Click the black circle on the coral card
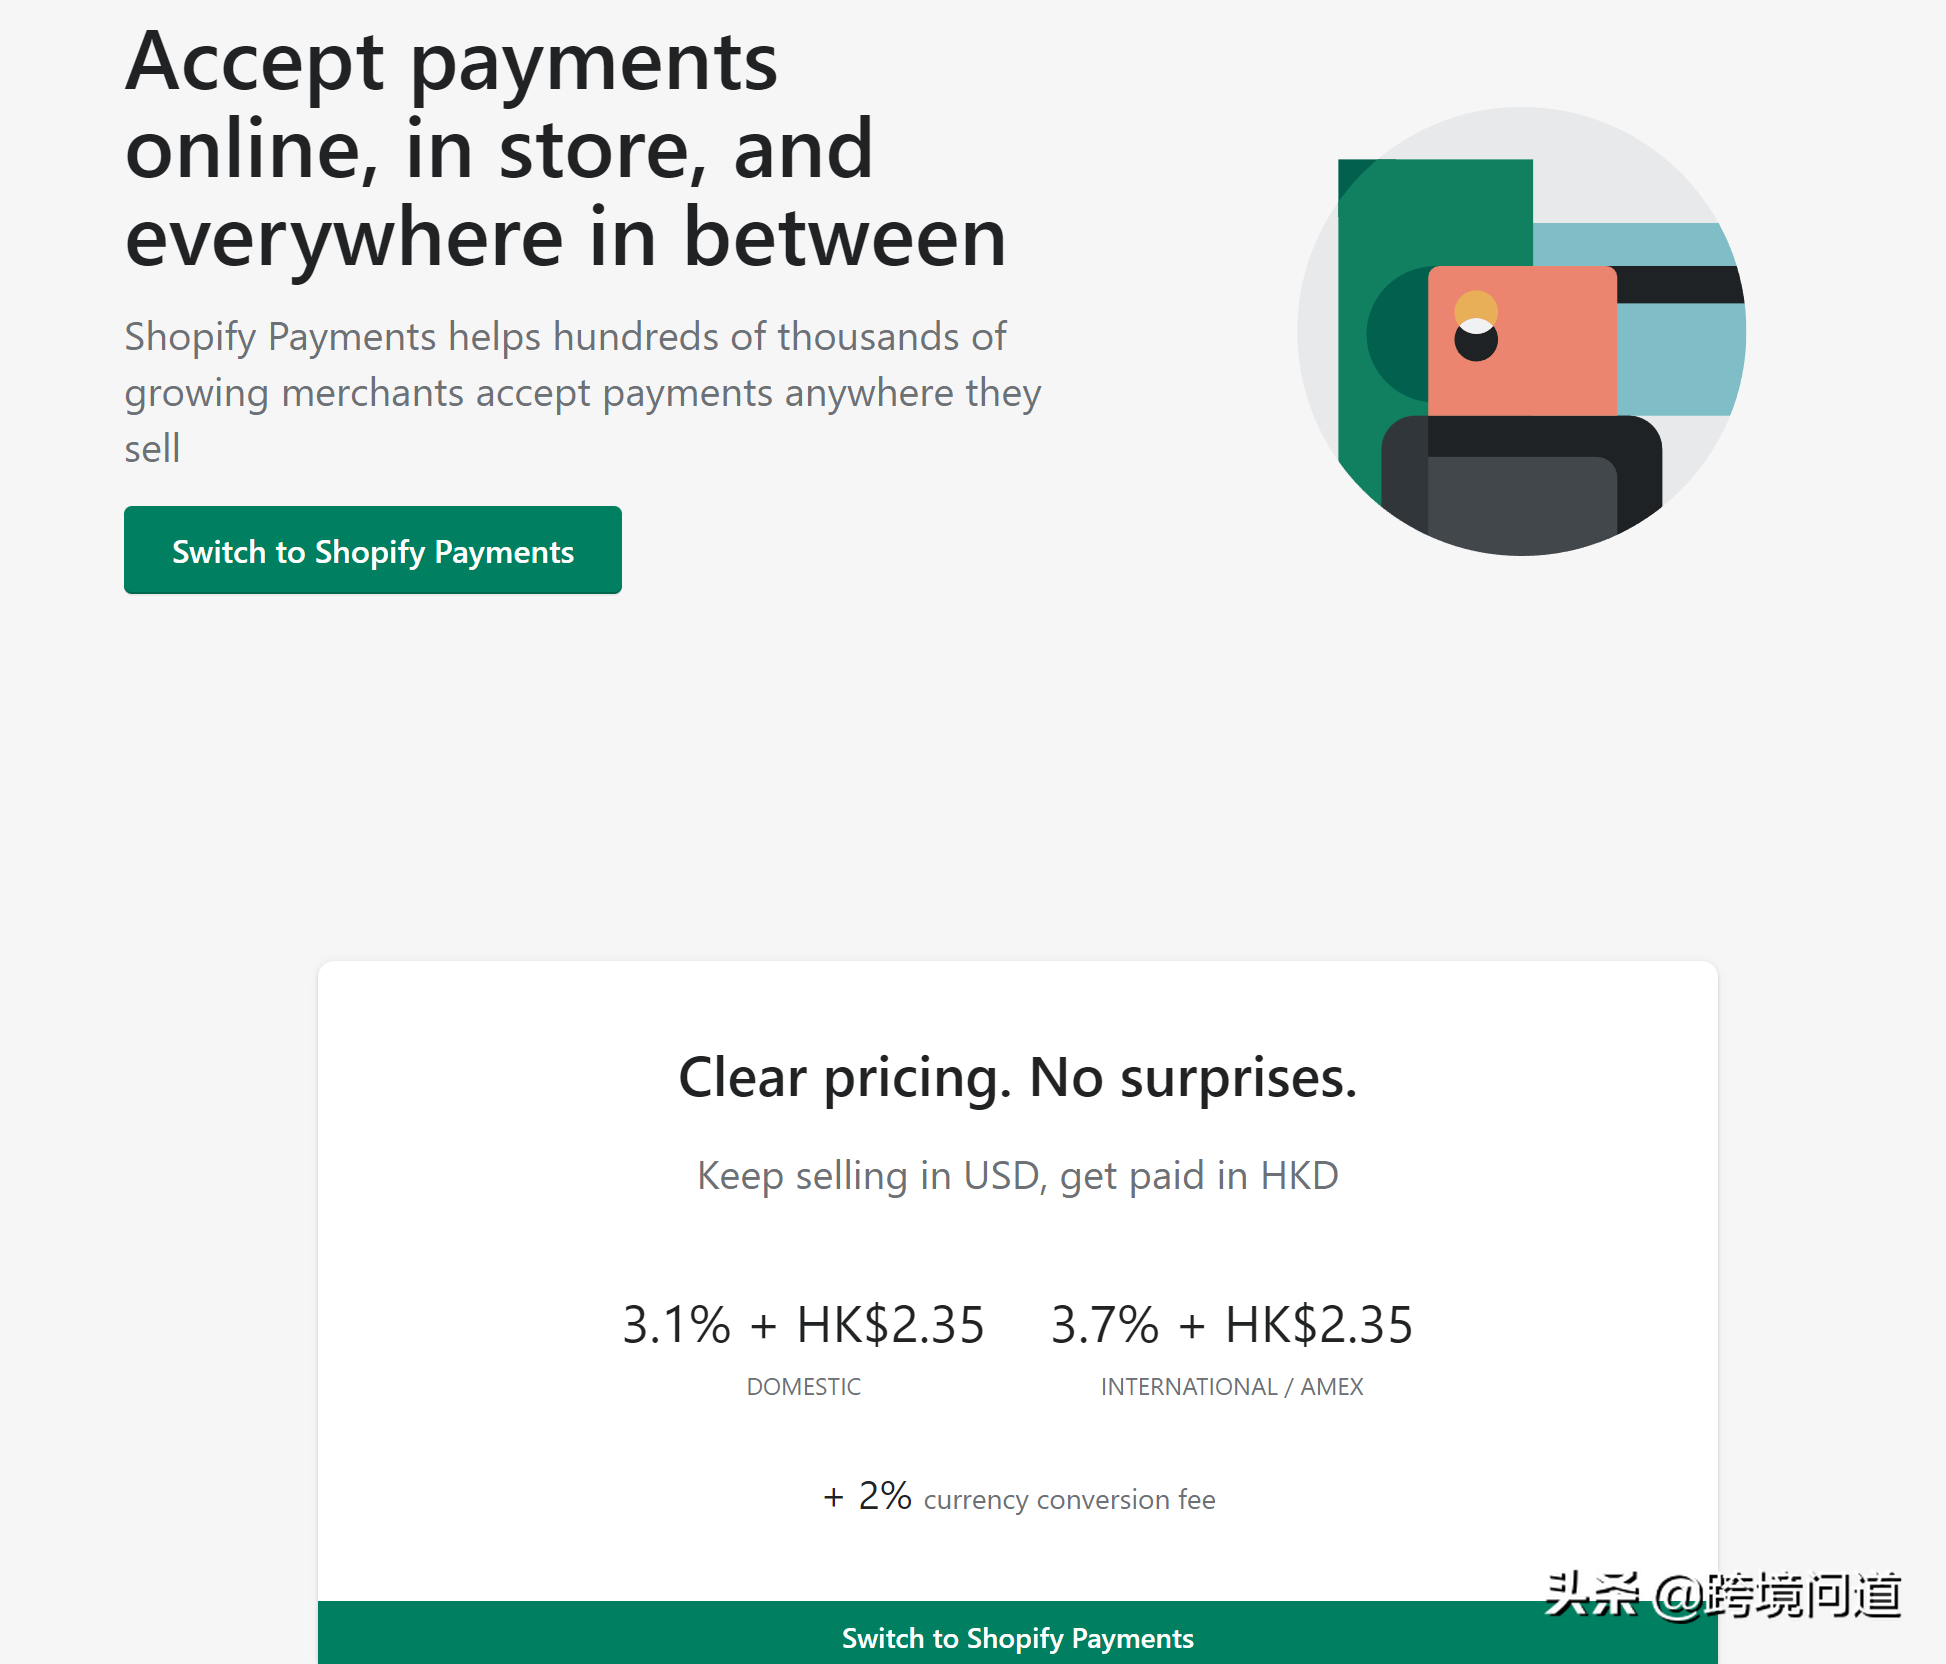The height and width of the screenshot is (1664, 1946). click(x=1475, y=344)
